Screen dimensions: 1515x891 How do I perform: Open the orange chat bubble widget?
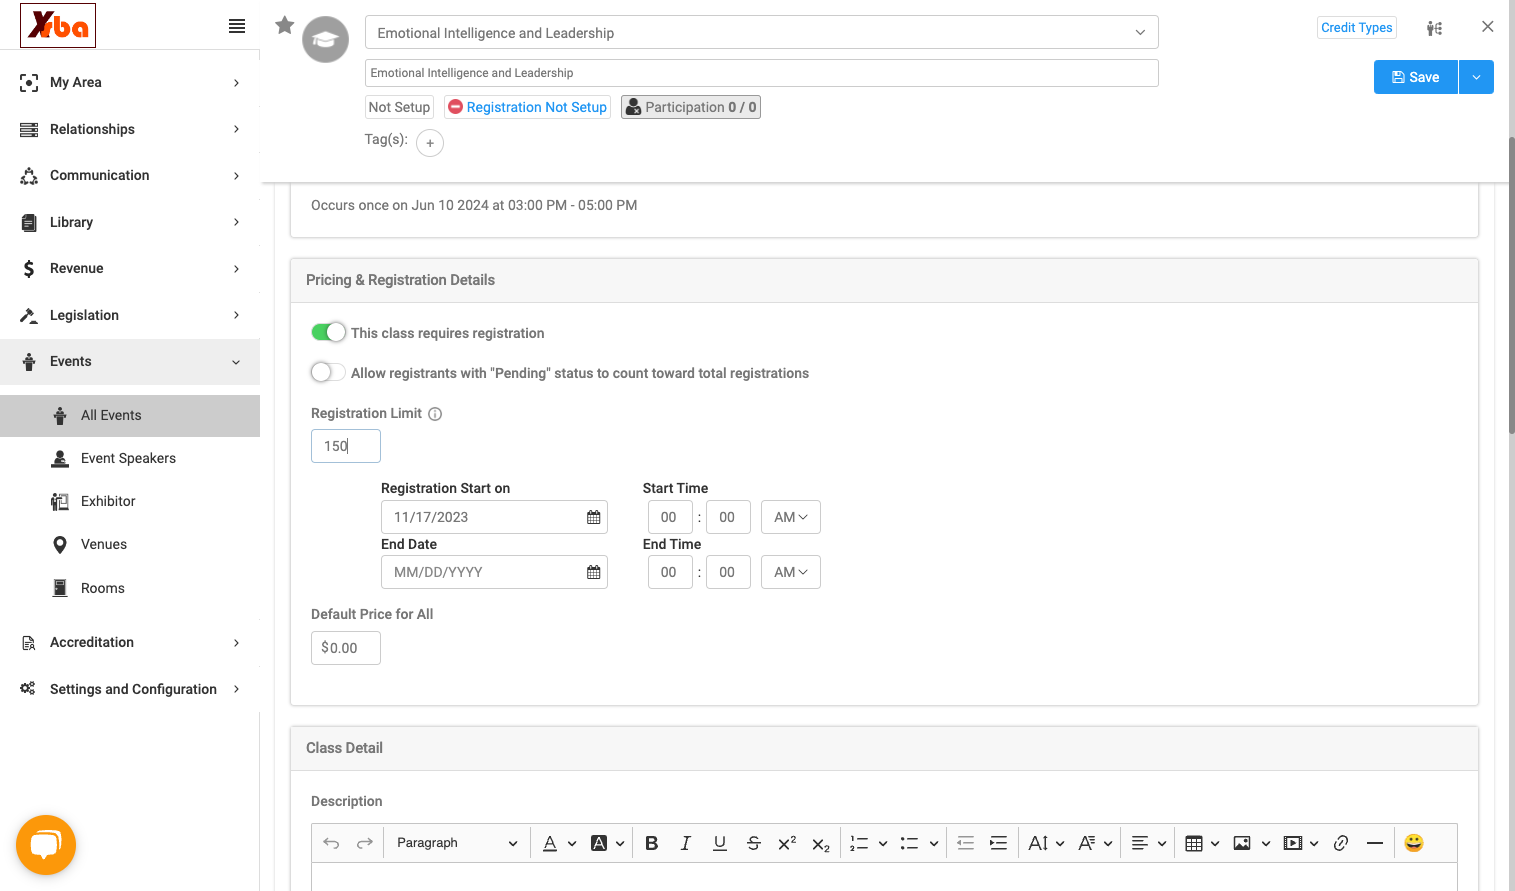[x=46, y=845]
